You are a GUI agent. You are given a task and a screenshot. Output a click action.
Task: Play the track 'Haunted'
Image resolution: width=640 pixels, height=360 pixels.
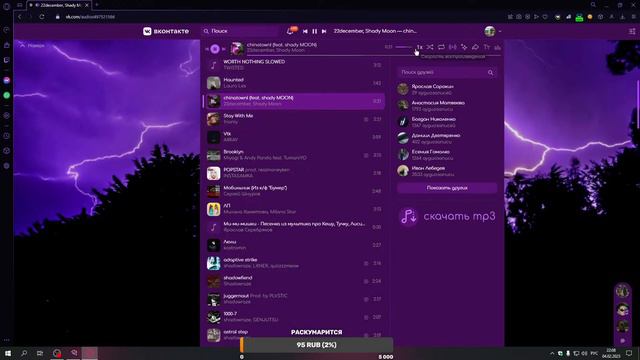coord(293,83)
